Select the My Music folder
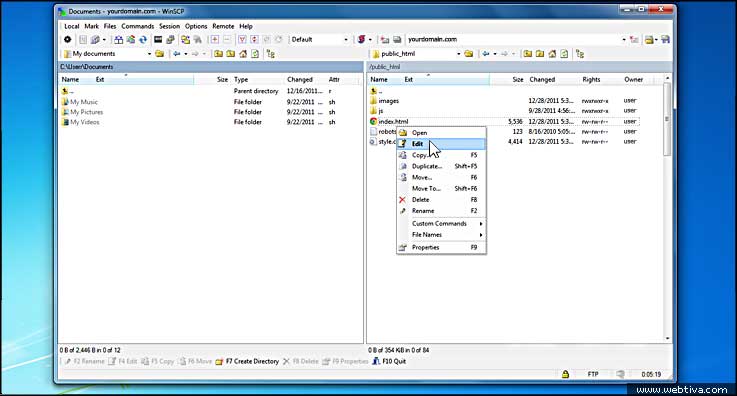737x396 pixels. point(84,102)
